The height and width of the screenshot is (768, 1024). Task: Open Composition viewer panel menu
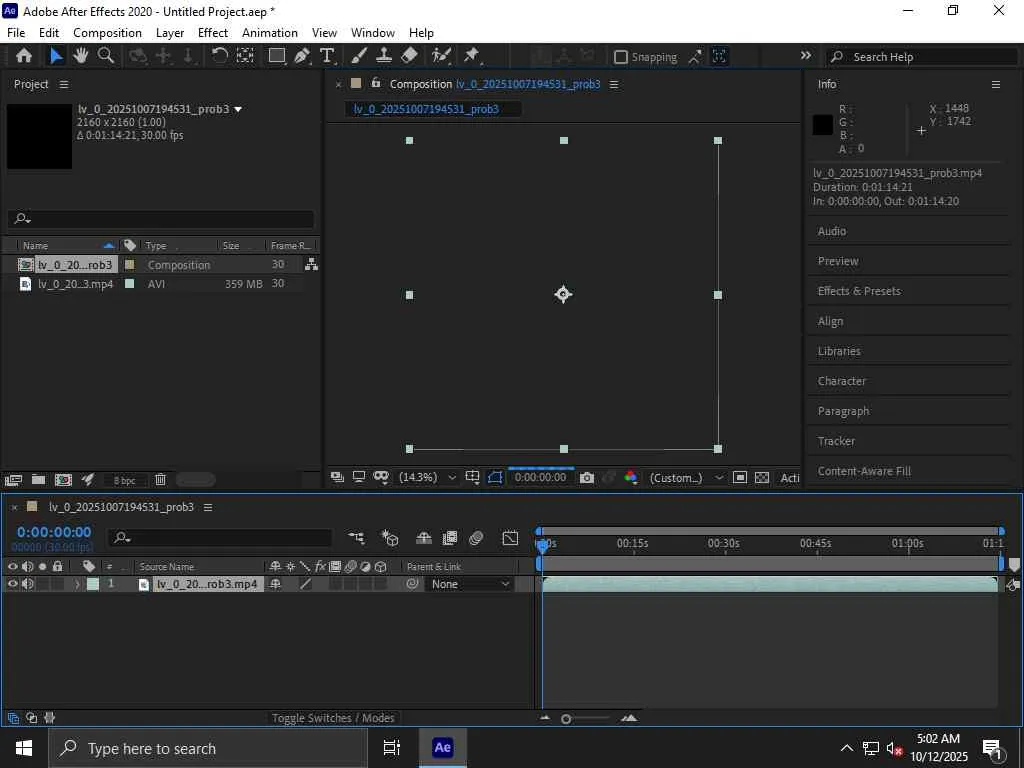pos(614,84)
